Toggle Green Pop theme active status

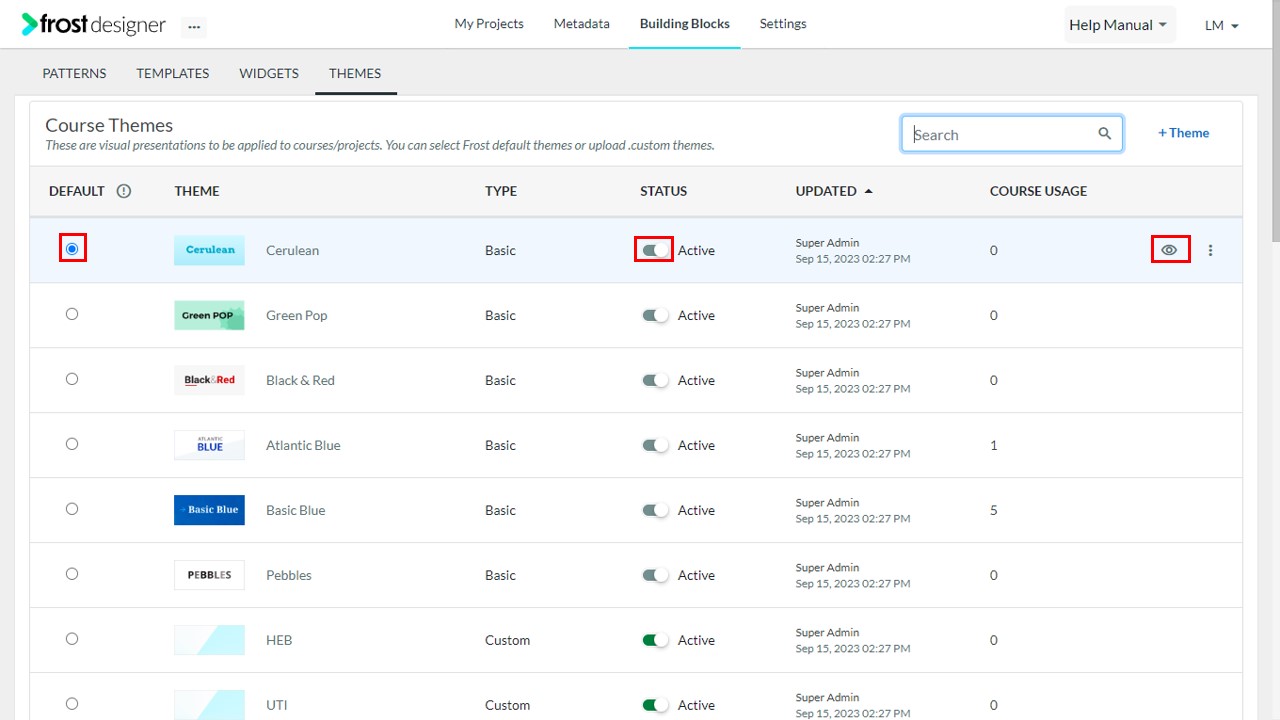pyautogui.click(x=655, y=315)
